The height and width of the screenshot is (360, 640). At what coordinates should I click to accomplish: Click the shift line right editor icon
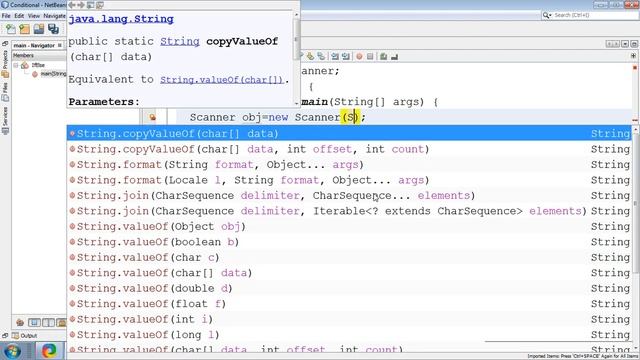346,56
